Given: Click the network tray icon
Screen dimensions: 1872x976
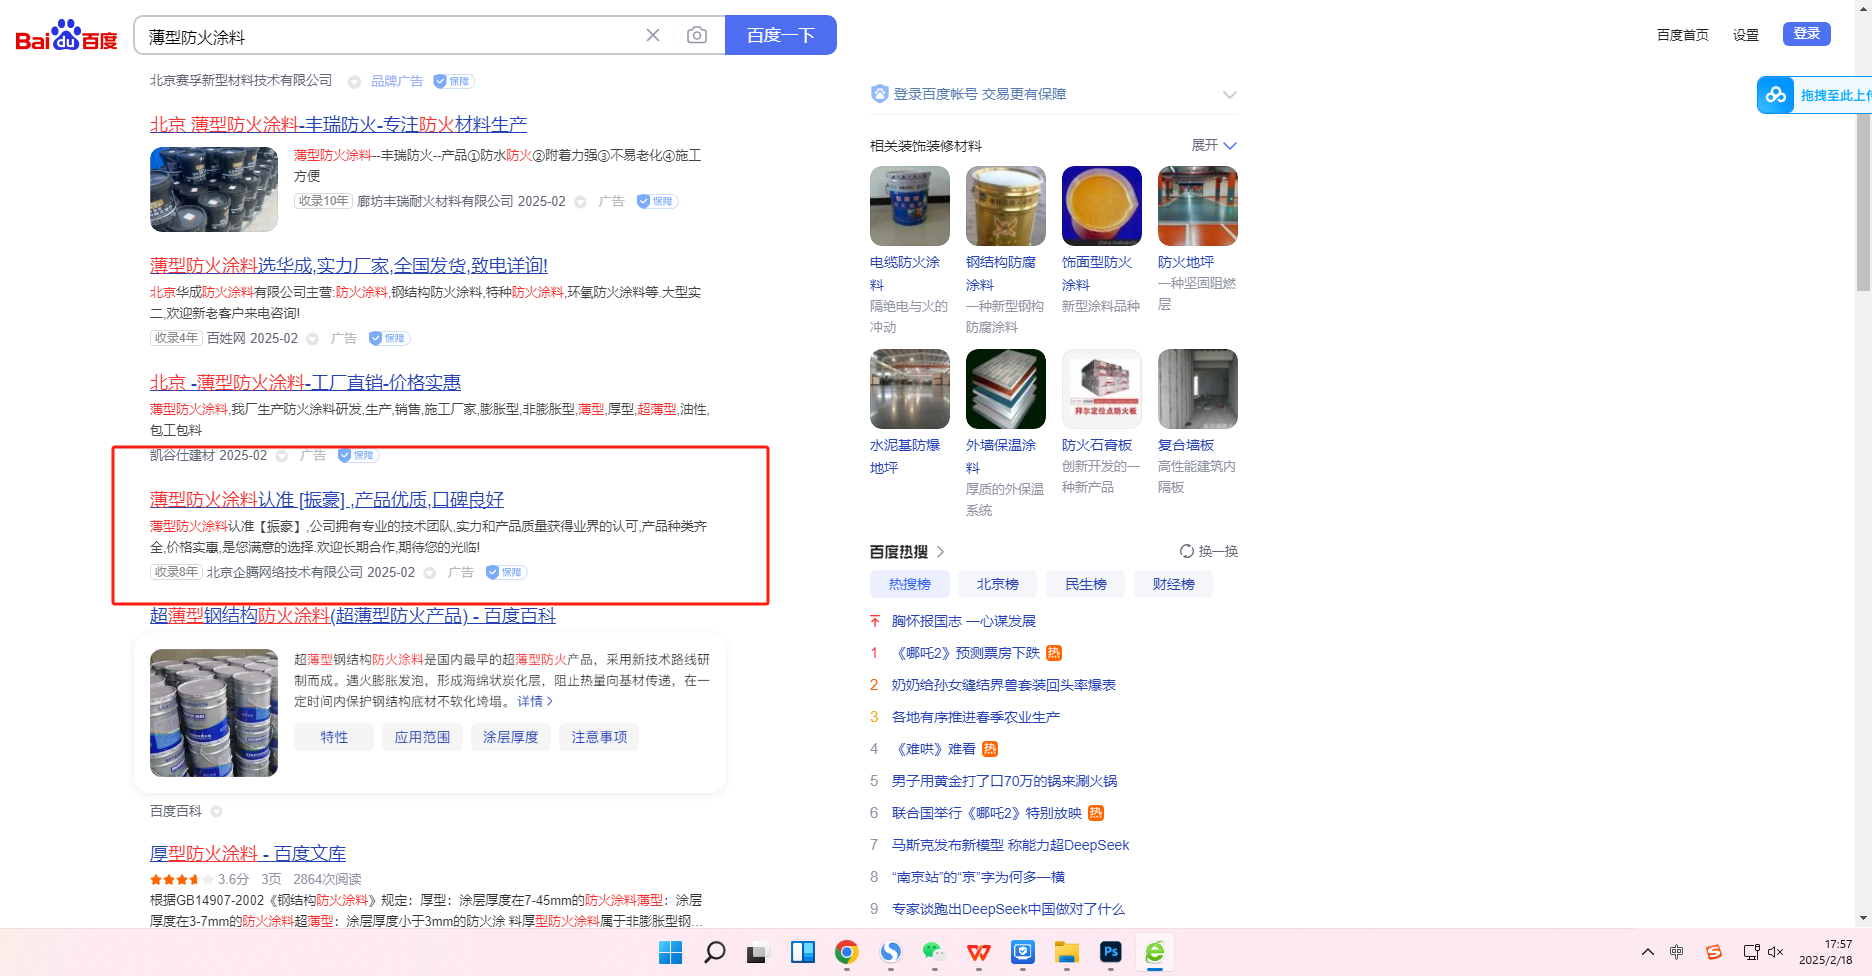Looking at the screenshot, I should pyautogui.click(x=1751, y=952).
